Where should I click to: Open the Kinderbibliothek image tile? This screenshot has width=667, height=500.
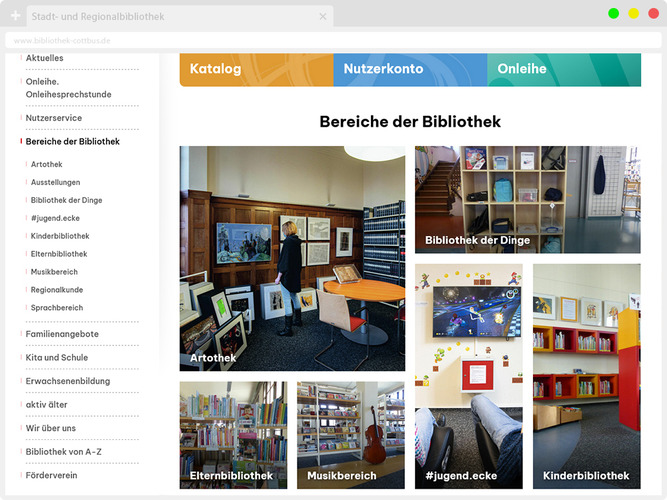point(586,376)
